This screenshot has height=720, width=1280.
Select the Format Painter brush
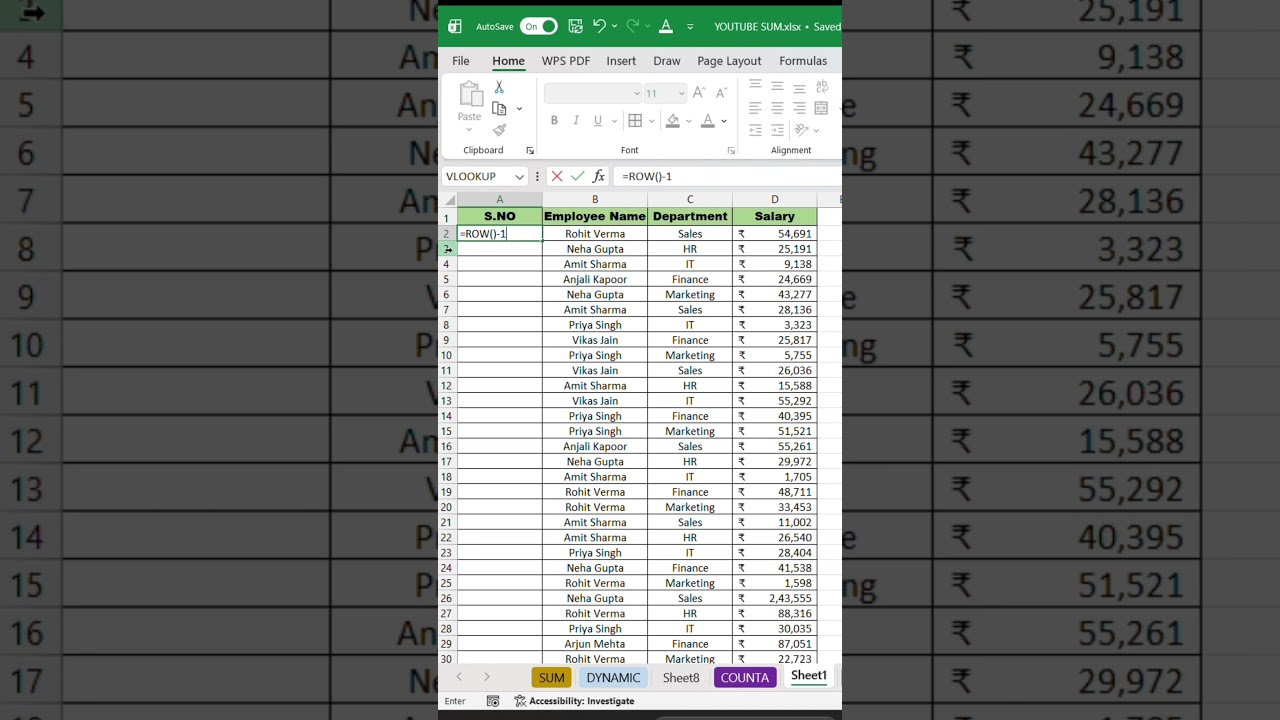[499, 130]
